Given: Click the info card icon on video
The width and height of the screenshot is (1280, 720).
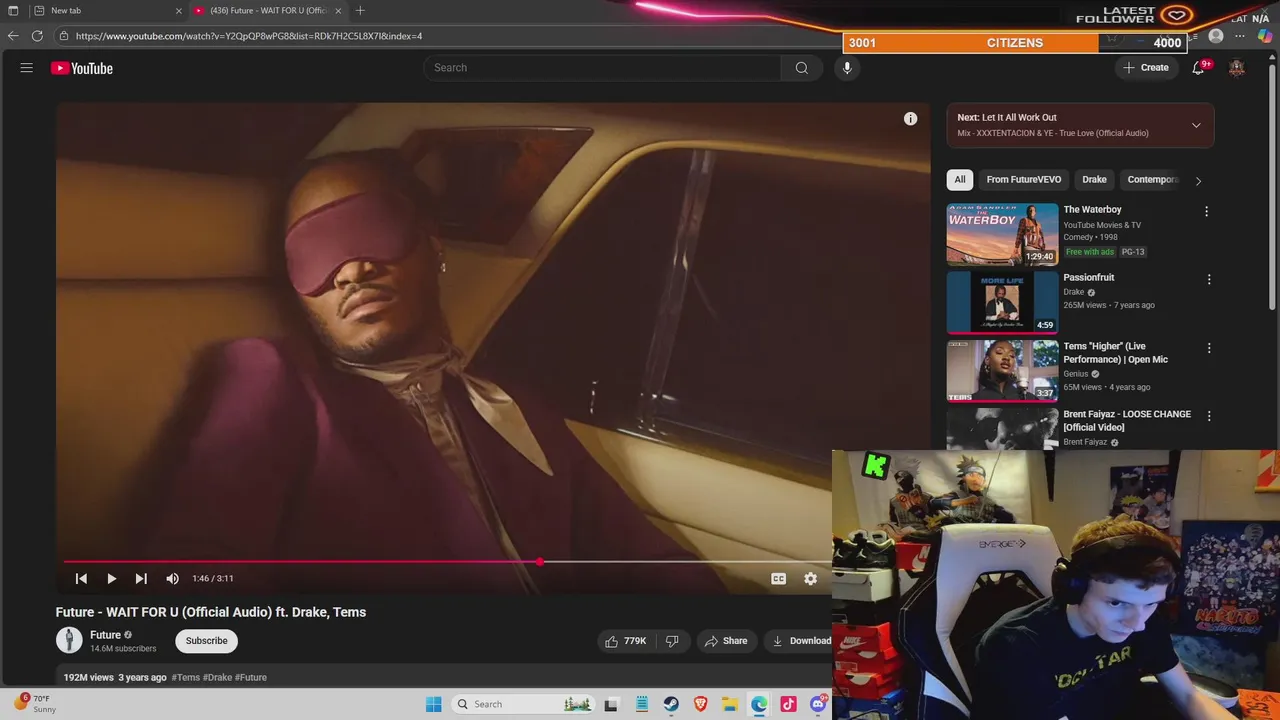Looking at the screenshot, I should pos(910,119).
